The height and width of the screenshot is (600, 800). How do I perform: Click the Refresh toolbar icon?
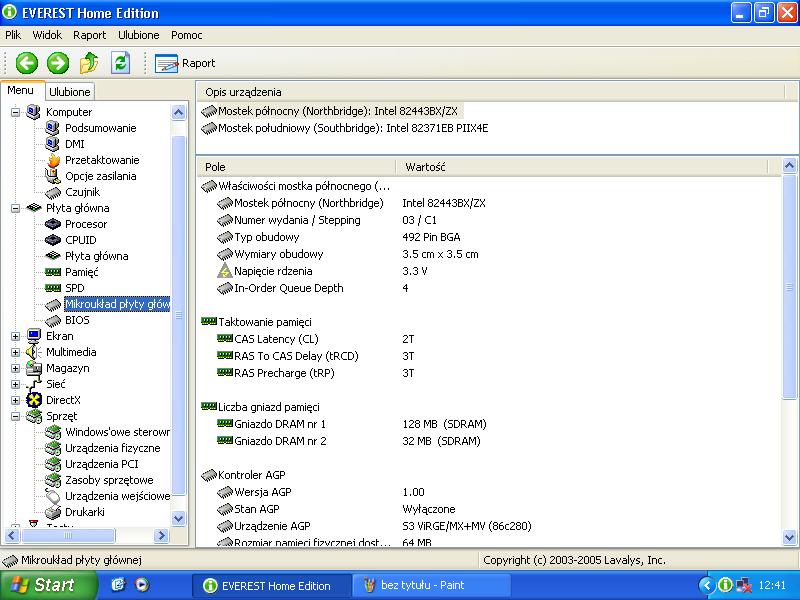(x=120, y=63)
